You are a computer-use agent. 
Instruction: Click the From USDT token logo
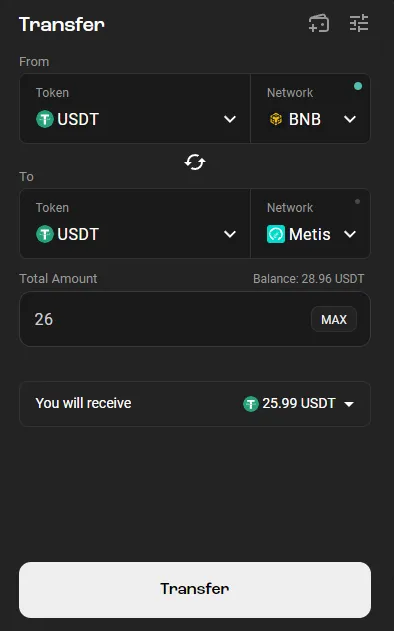coord(45,119)
